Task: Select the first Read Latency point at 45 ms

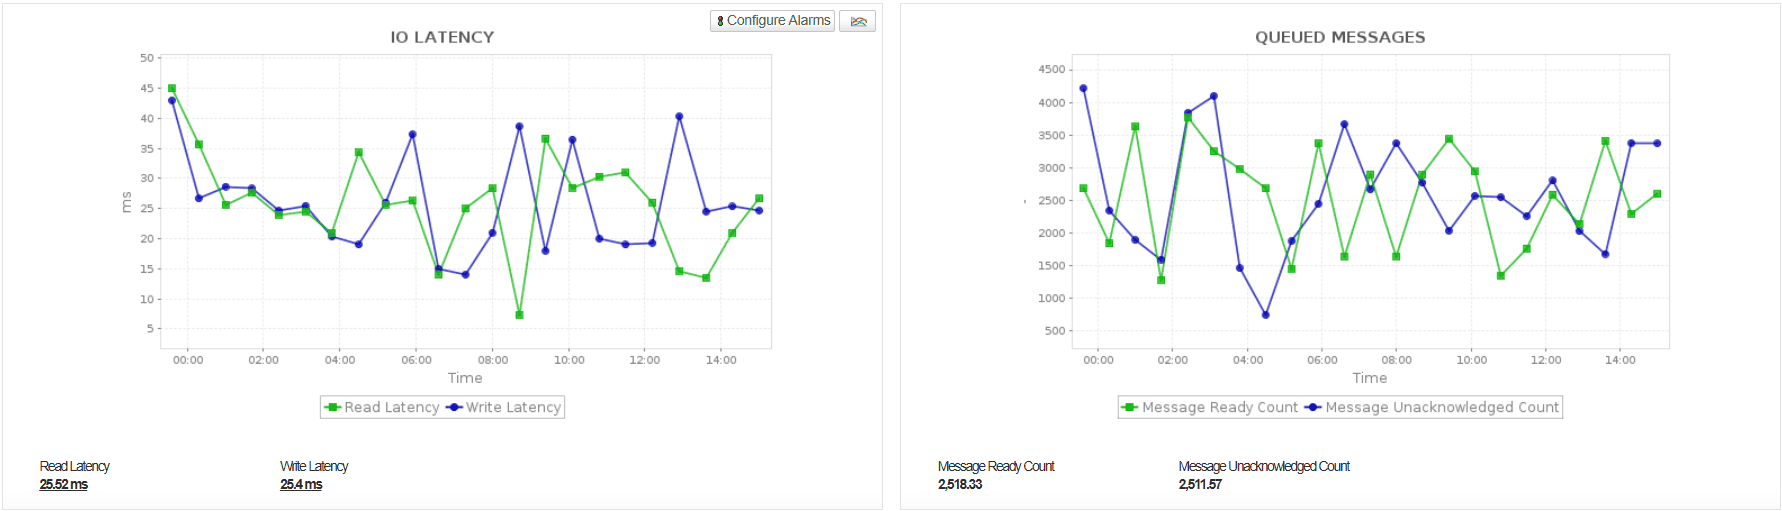Action: [x=172, y=88]
